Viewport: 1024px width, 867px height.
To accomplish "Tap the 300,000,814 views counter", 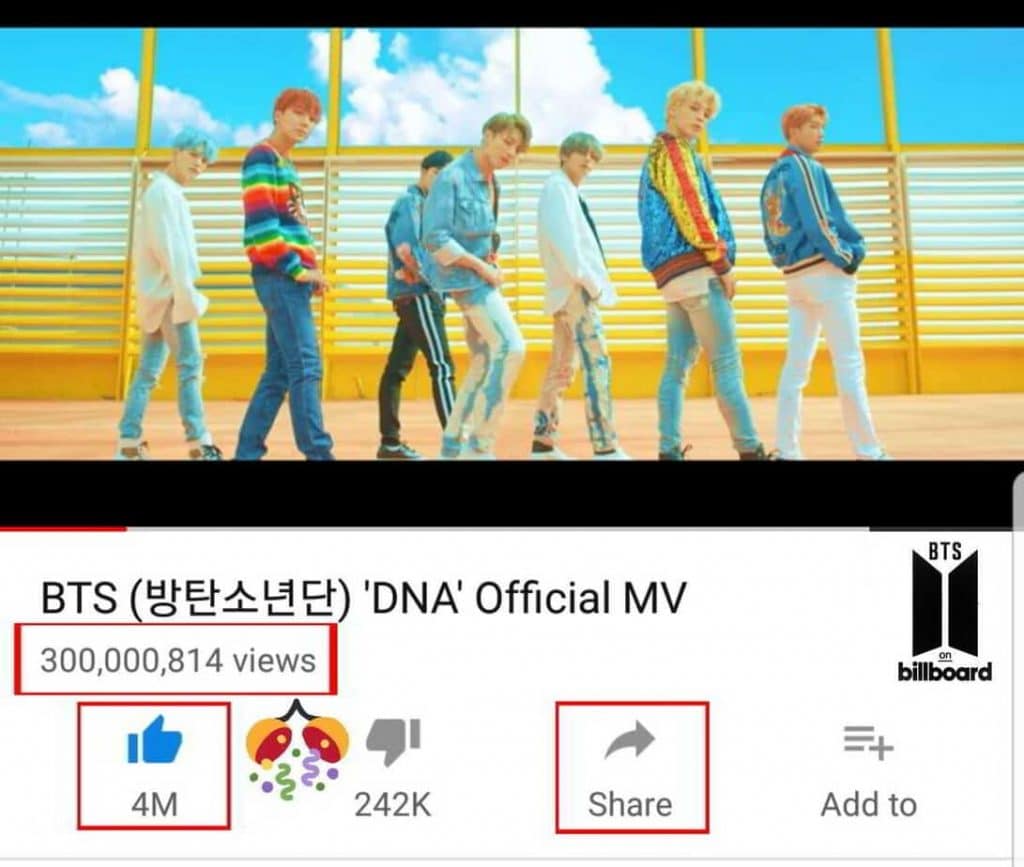I will coord(178,660).
